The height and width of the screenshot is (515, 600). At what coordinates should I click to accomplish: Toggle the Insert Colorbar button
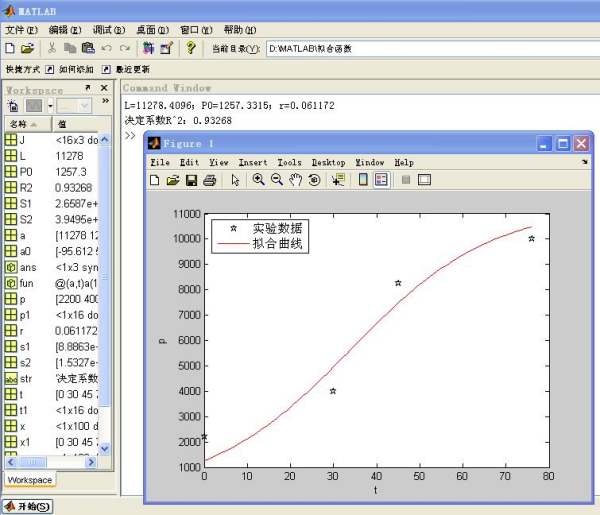pos(363,180)
